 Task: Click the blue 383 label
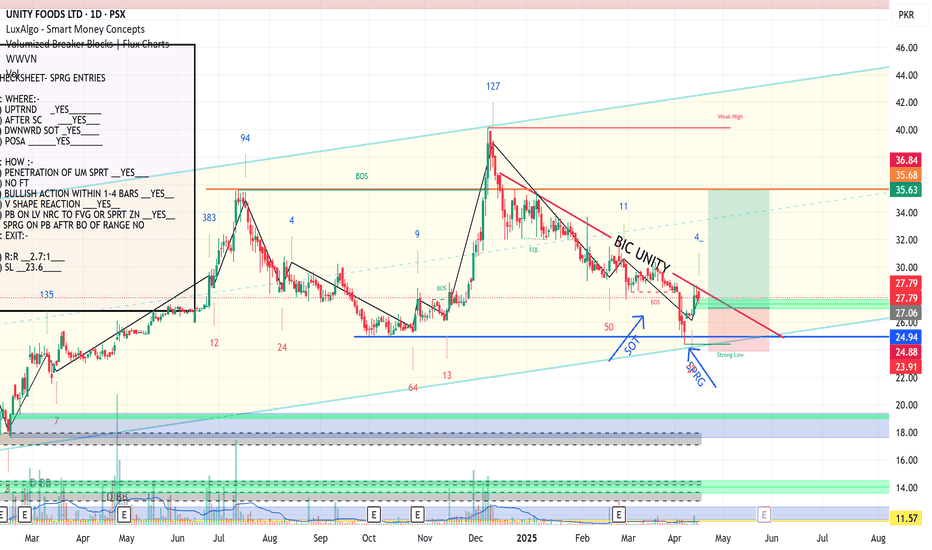point(209,218)
